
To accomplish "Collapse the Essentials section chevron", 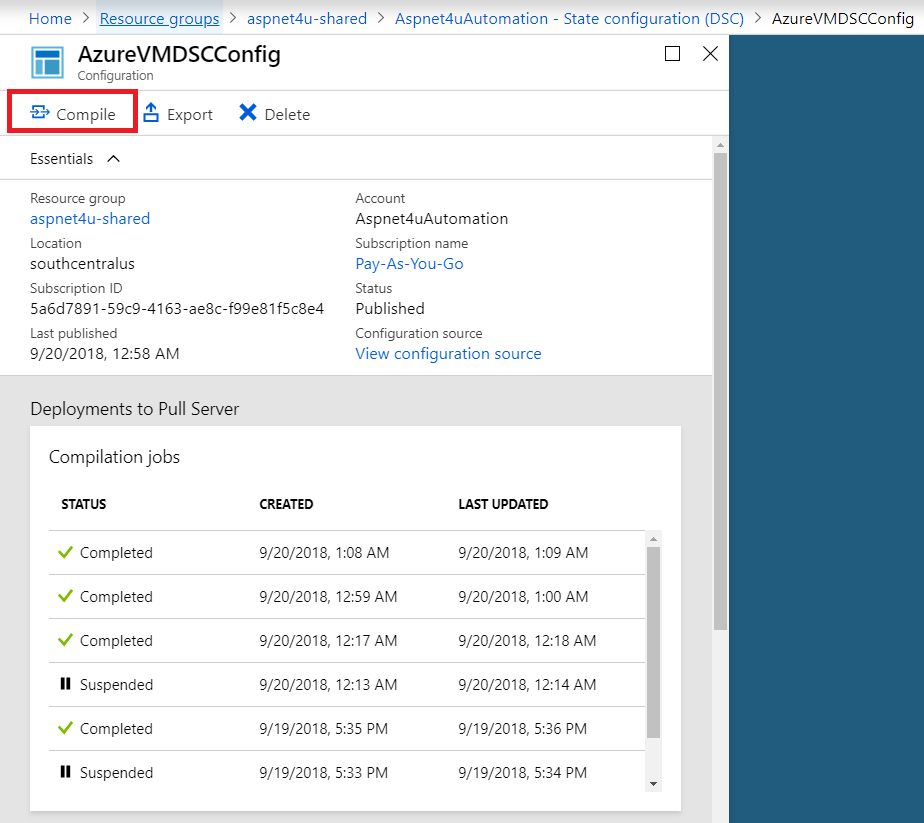I will tap(114, 158).
